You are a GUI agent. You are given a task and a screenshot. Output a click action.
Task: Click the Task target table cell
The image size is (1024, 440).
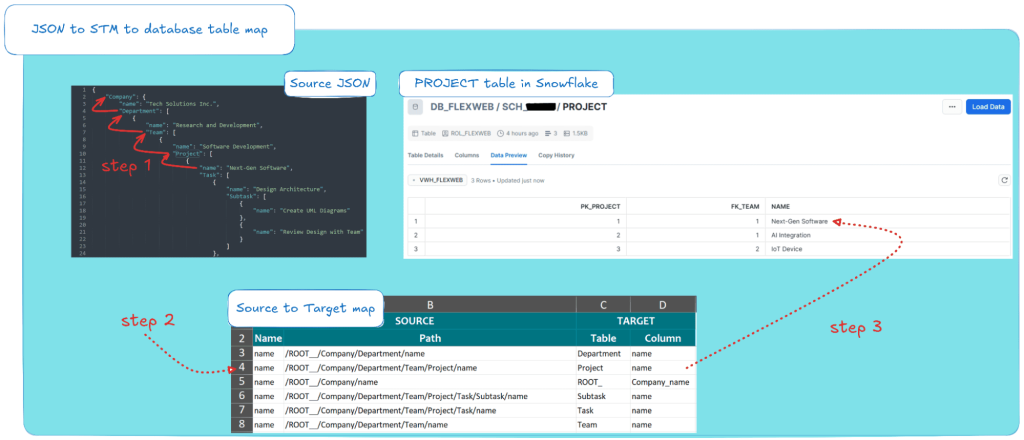click(603, 411)
